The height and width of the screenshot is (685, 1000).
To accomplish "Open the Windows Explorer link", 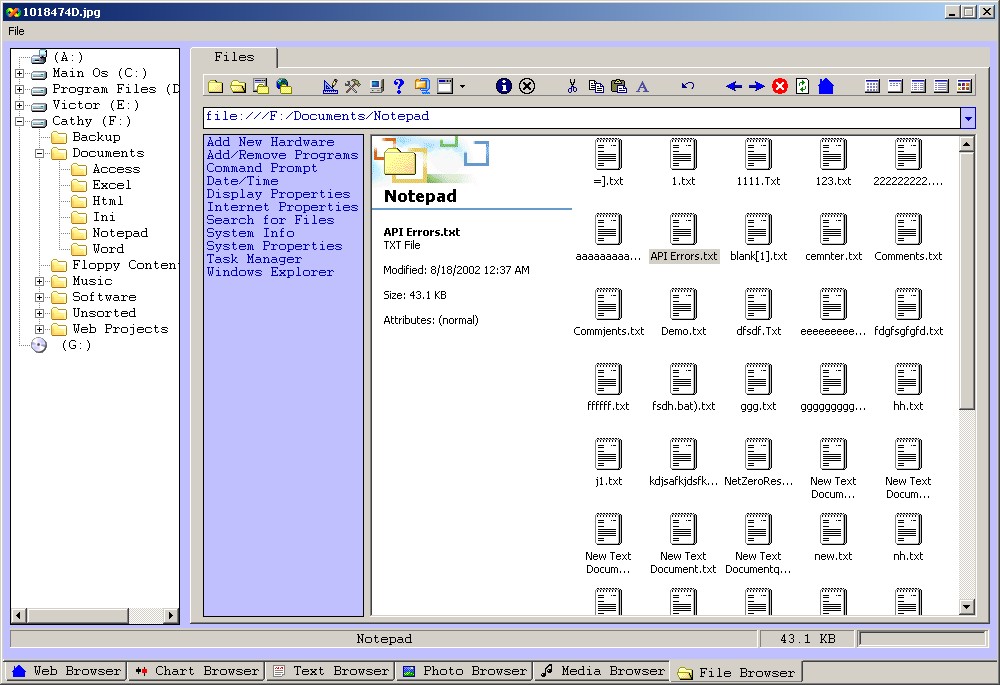I will click(270, 272).
